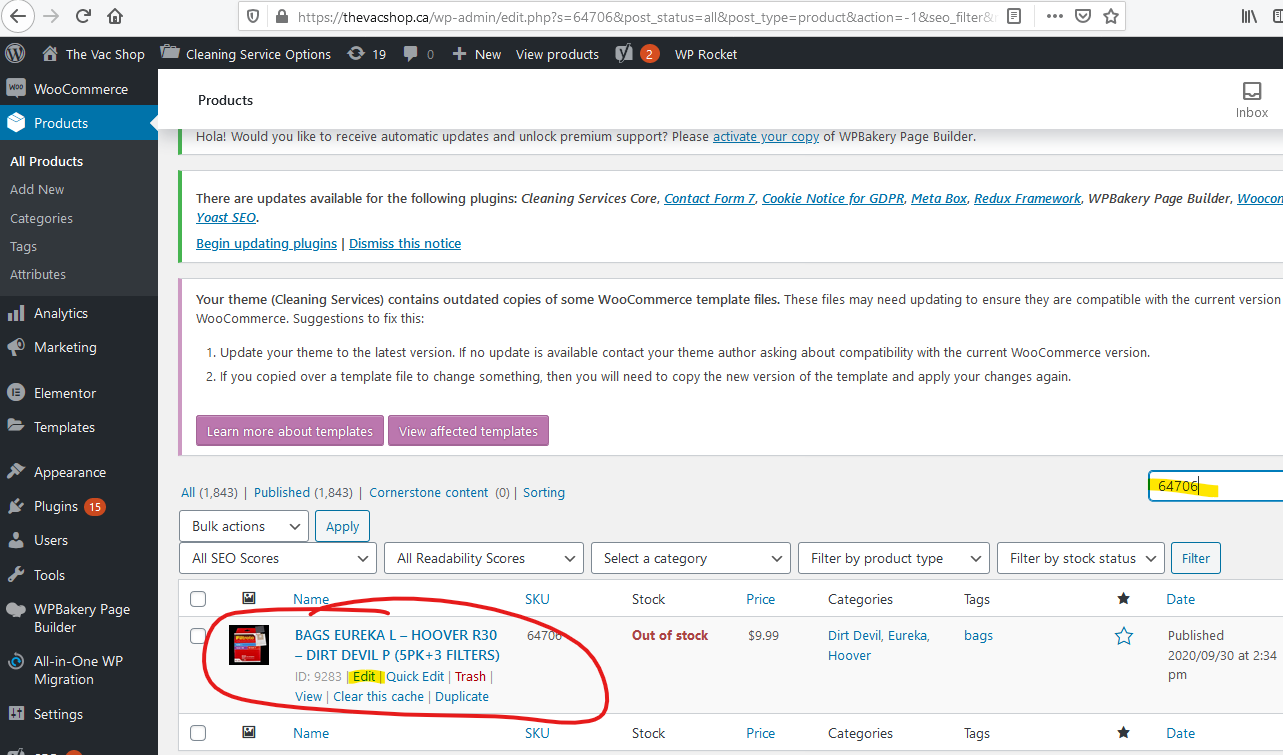Dismiss this notice about plugin updates
The image size is (1283, 755).
coord(405,243)
